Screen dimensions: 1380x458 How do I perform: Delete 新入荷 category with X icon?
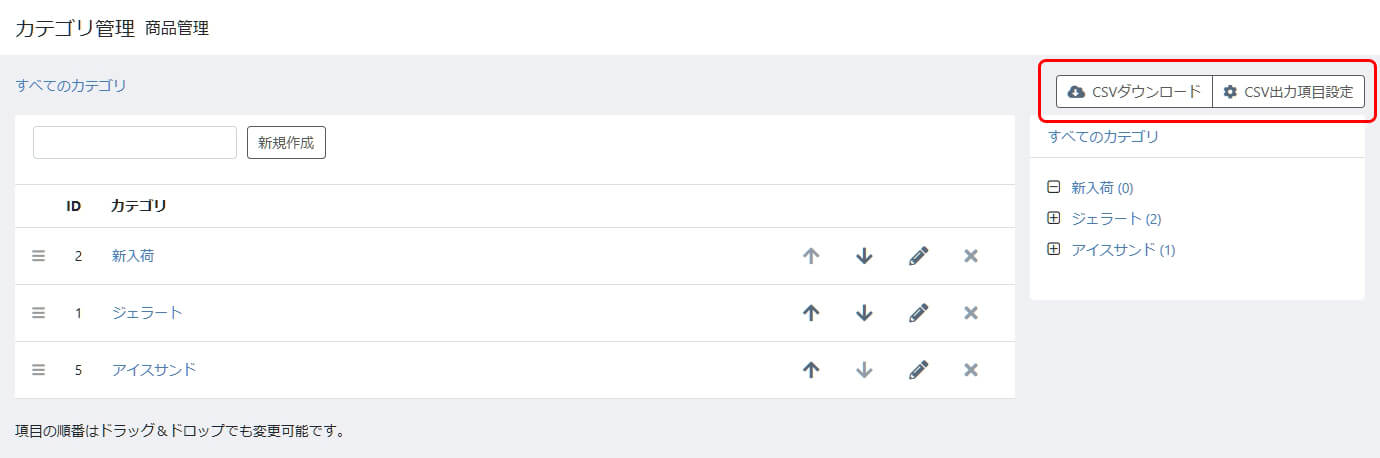970,256
